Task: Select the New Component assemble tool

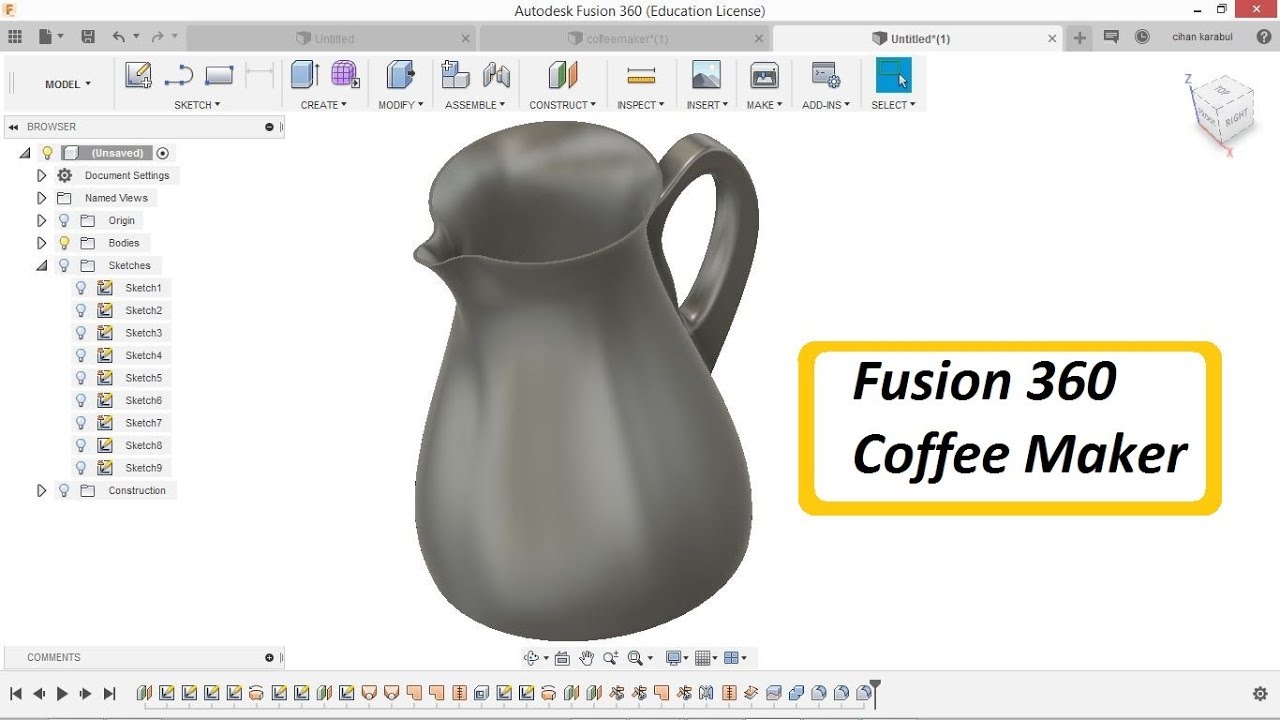Action: (456, 75)
